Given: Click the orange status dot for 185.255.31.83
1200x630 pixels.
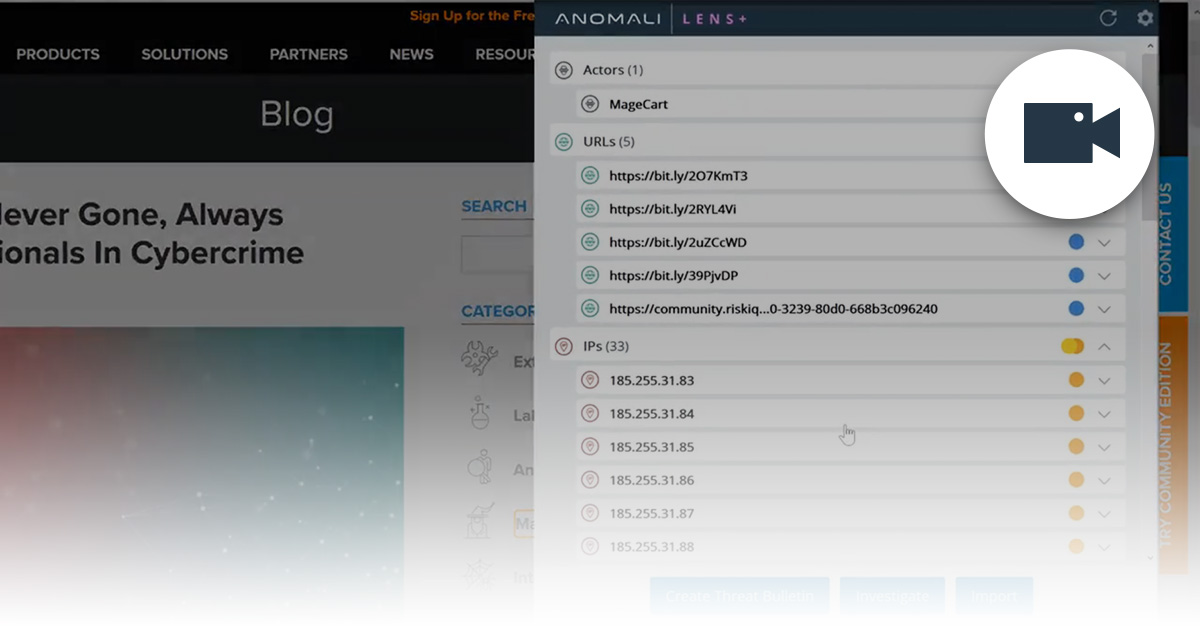Looking at the screenshot, I should [x=1076, y=380].
